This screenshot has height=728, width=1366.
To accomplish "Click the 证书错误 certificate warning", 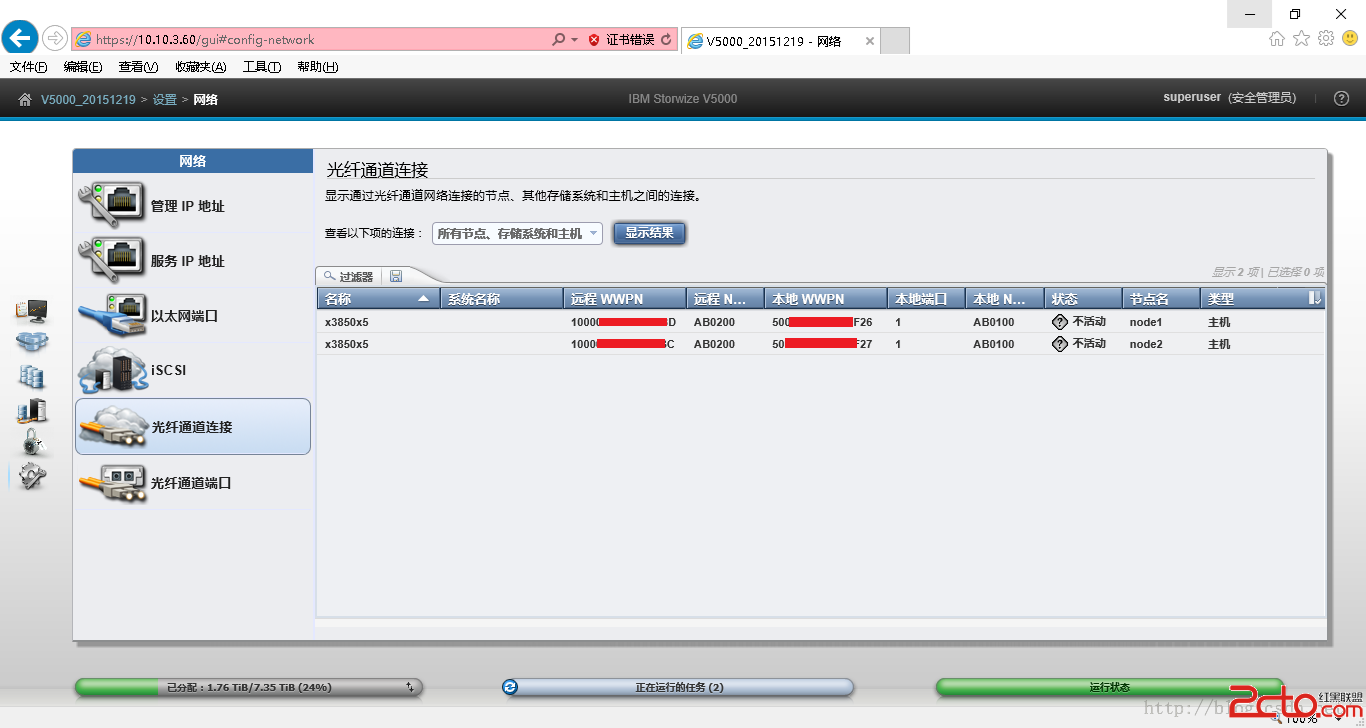I will click(621, 40).
